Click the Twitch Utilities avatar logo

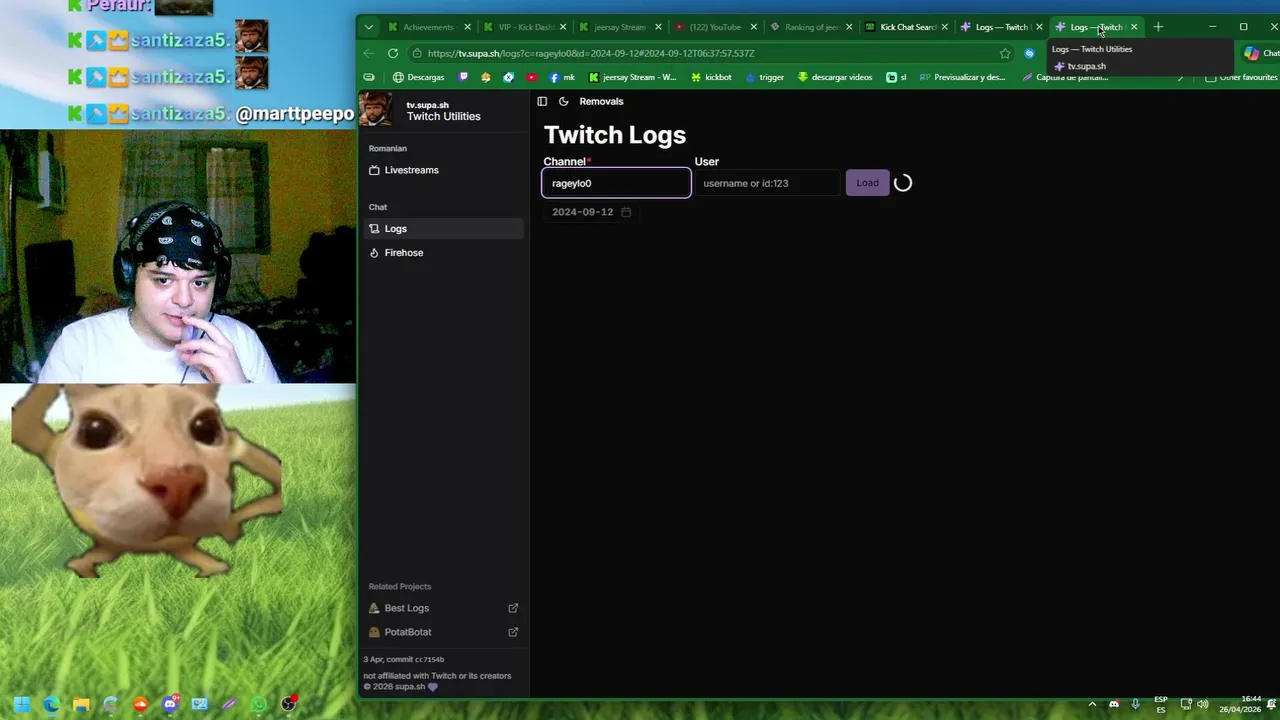coord(376,109)
